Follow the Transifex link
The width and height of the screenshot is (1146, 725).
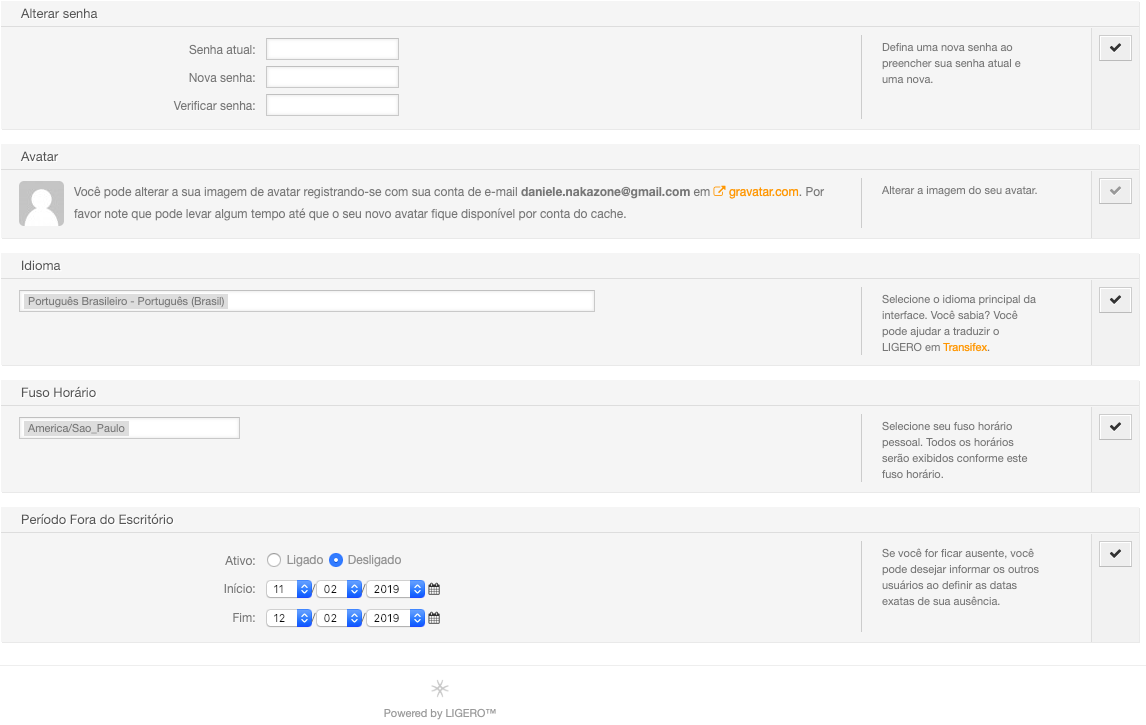pyautogui.click(x=965, y=347)
